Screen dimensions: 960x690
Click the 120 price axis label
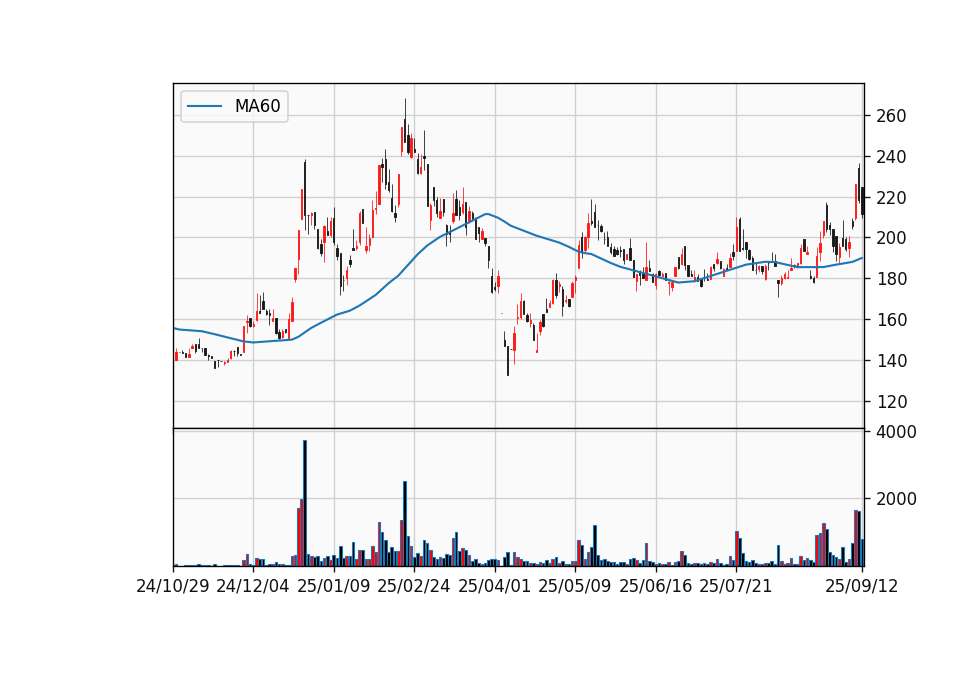[891, 402]
